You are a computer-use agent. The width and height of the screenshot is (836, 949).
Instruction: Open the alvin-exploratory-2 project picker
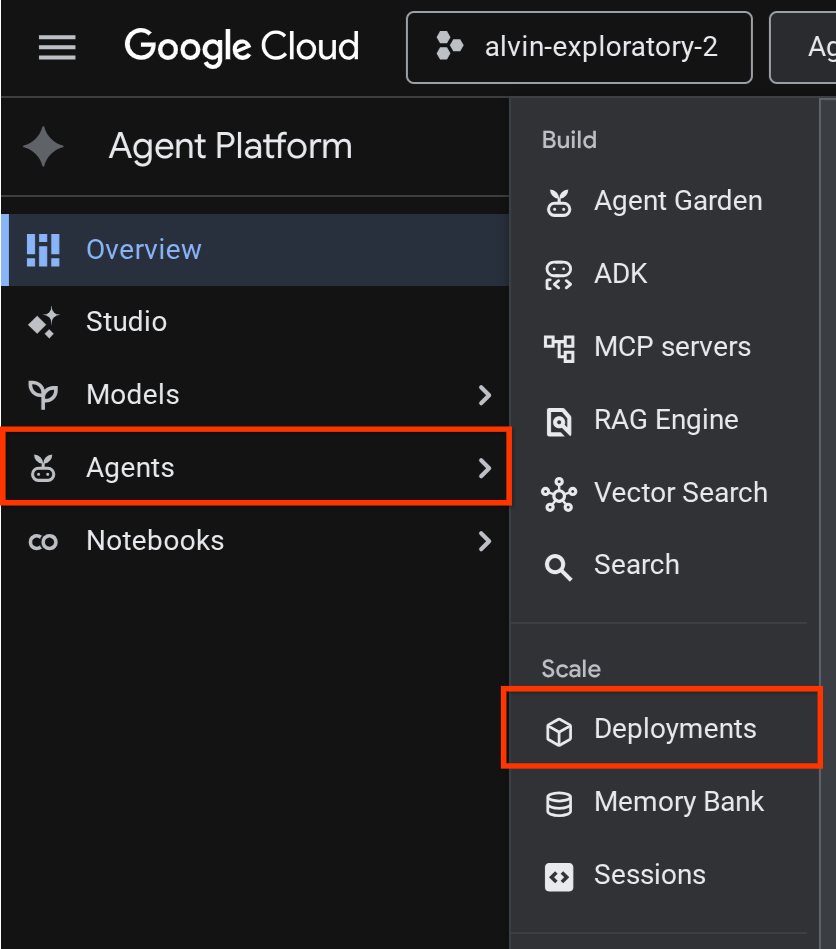(x=579, y=47)
